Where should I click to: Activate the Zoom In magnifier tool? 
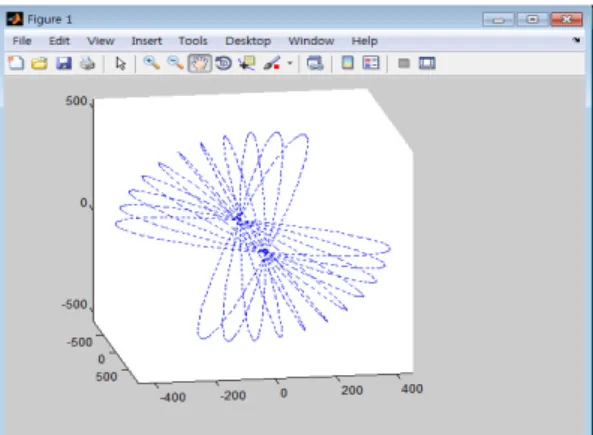[152, 63]
